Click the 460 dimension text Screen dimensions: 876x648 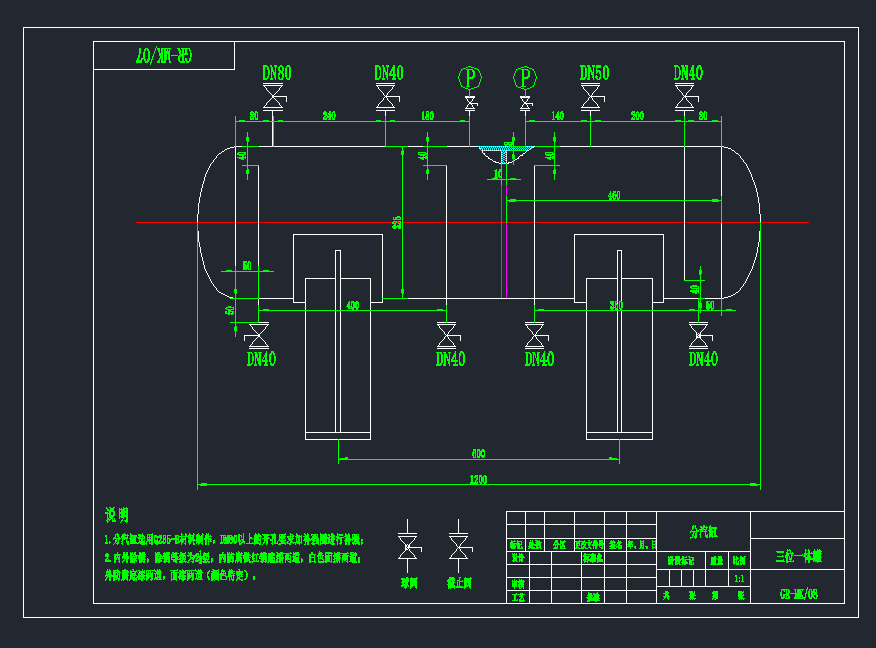[614, 196]
